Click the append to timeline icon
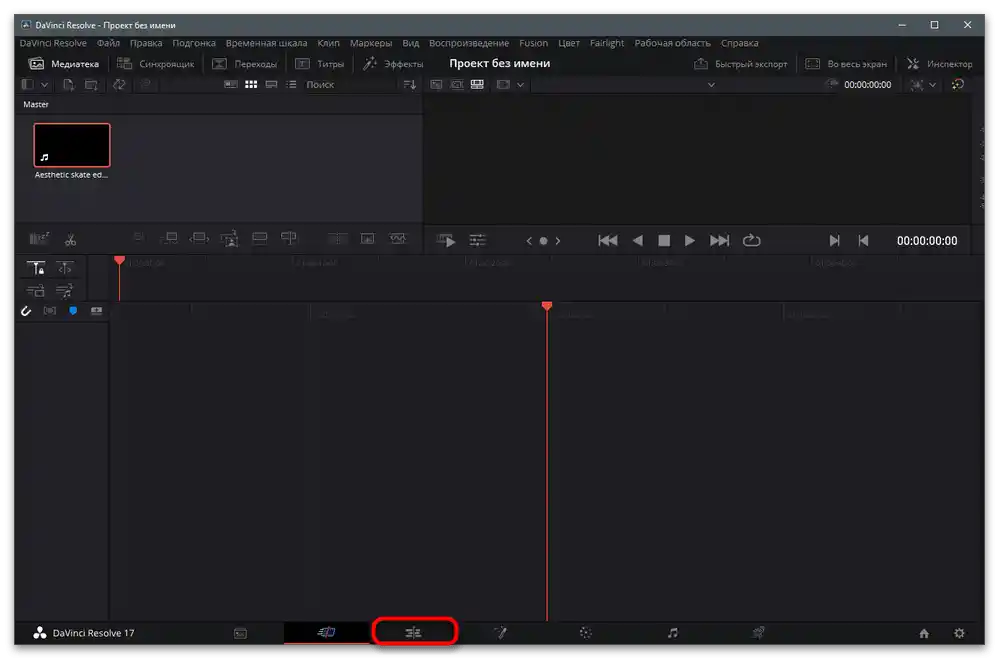The width and height of the screenshot is (999, 659). 169,238
